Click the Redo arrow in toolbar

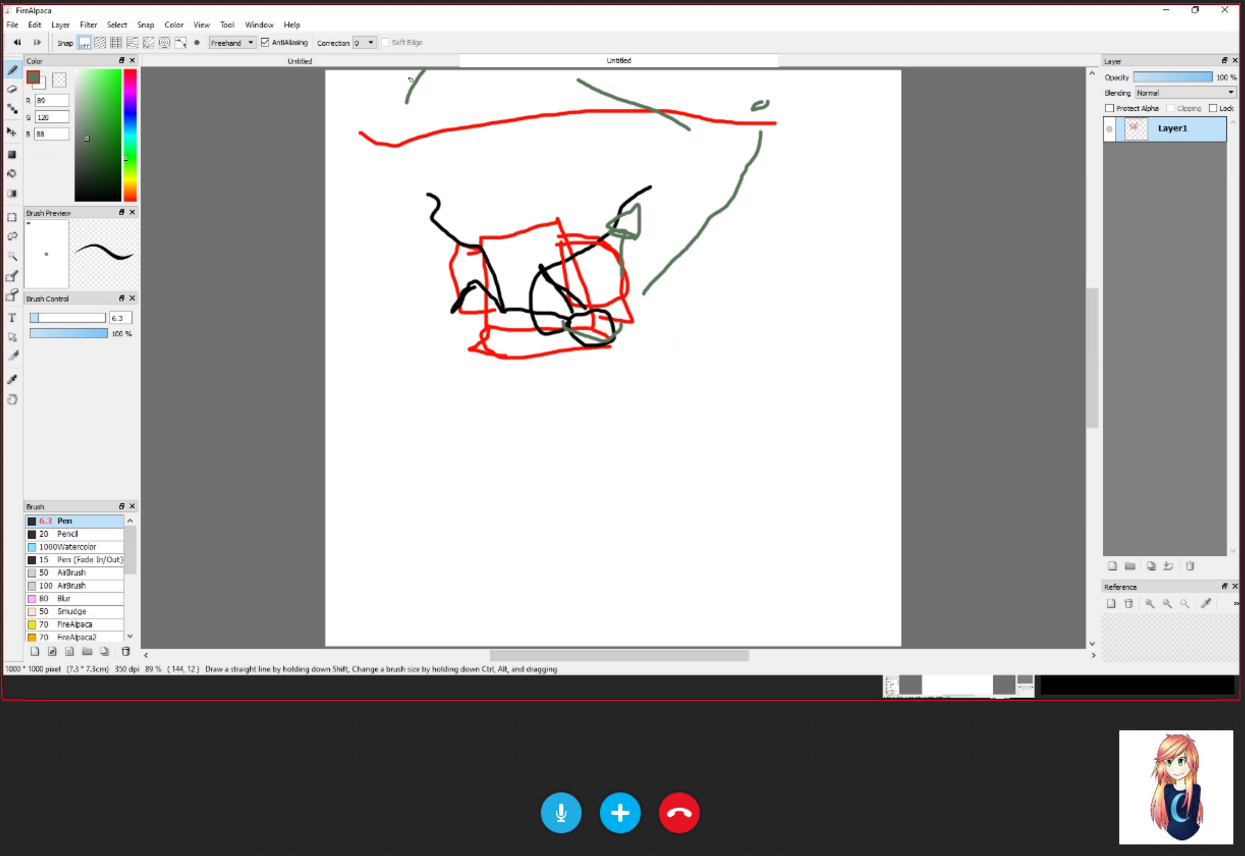click(x=37, y=43)
